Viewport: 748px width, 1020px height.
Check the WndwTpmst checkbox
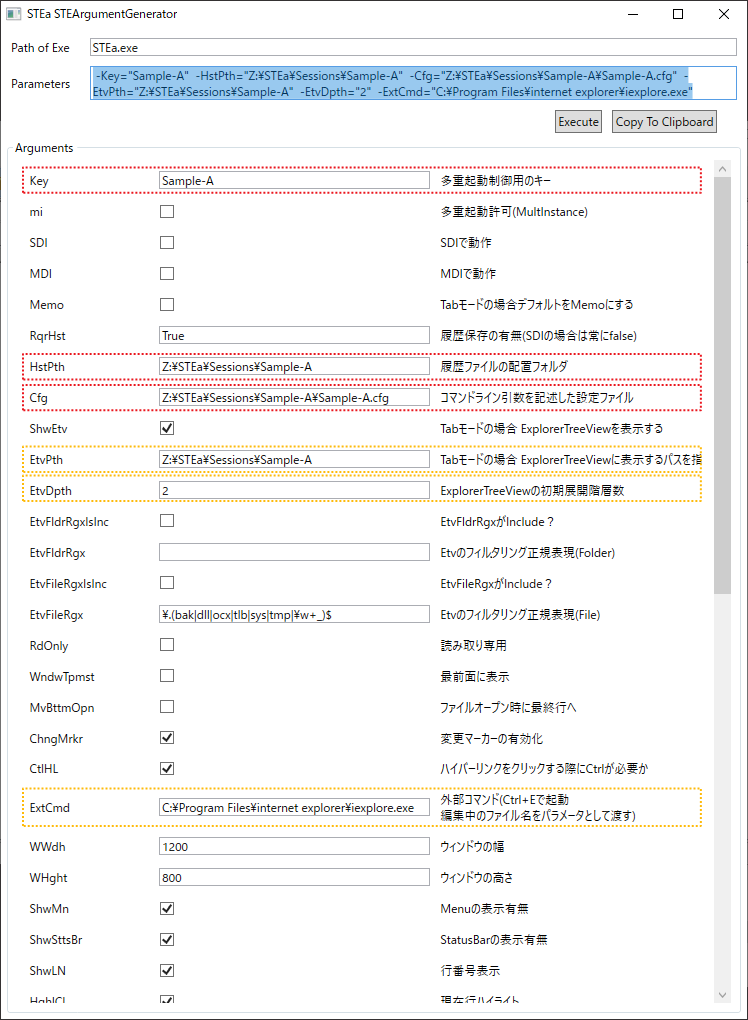167,676
